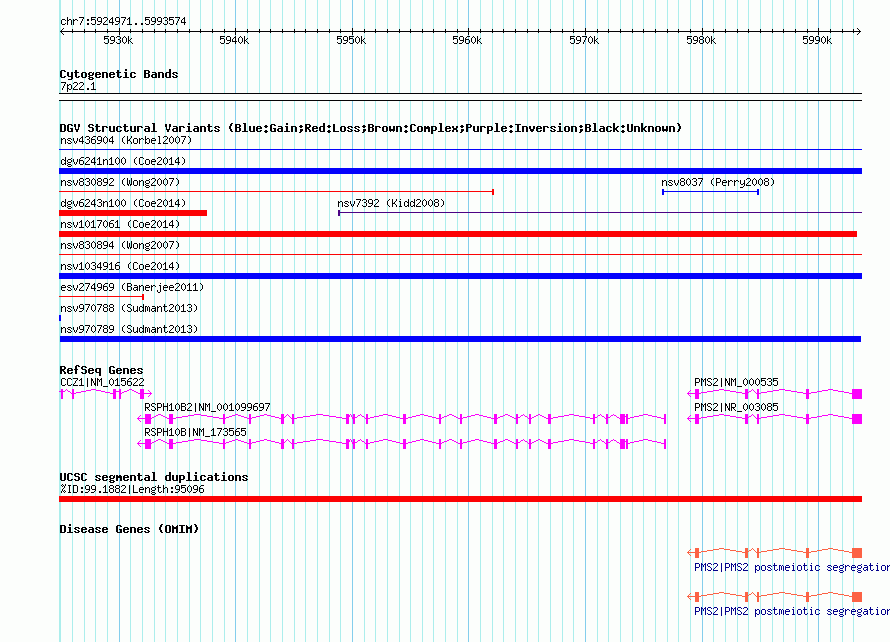Viewport: 890px width, 642px height.
Task: Click the chr7:5924971..5993574 coordinate label
Action: (x=123, y=21)
